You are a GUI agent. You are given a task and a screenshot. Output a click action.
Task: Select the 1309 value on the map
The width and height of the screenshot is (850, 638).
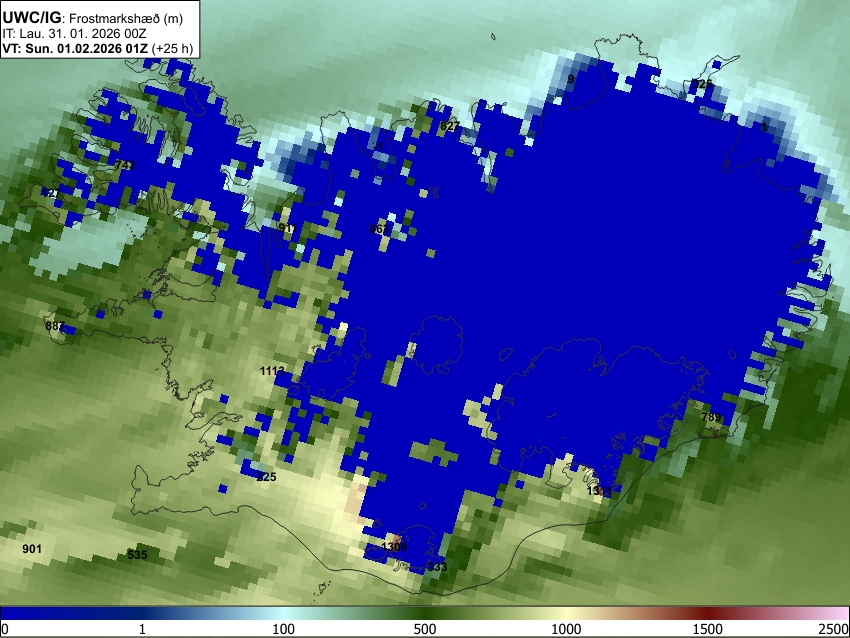(x=394, y=546)
